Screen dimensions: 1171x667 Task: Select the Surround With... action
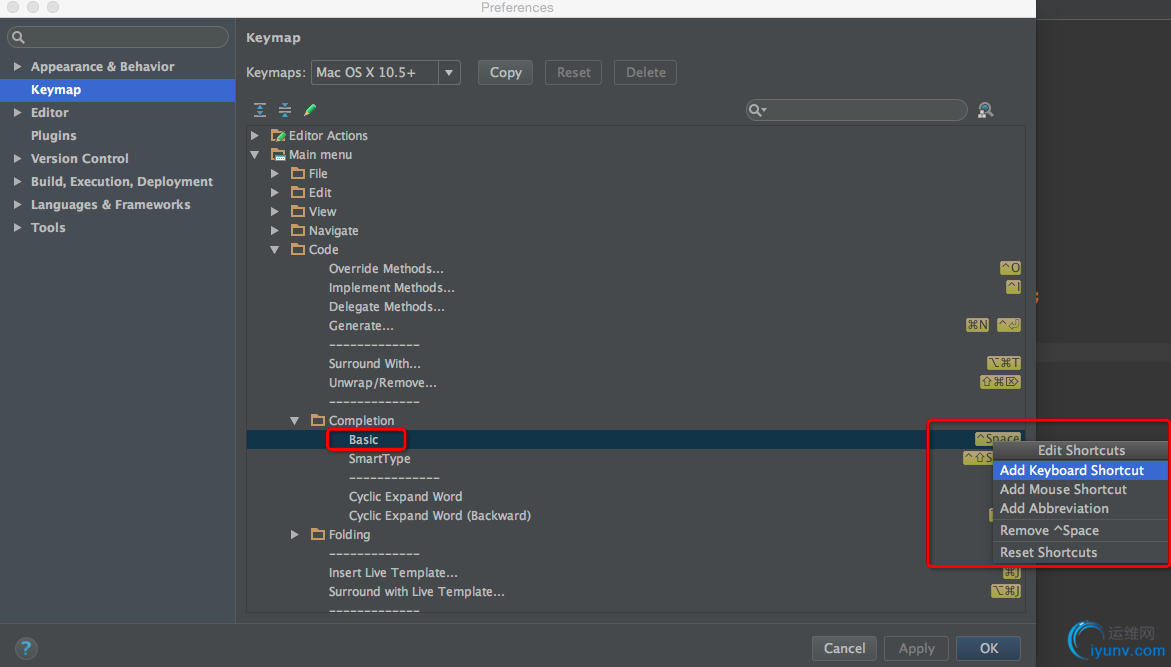coord(375,364)
